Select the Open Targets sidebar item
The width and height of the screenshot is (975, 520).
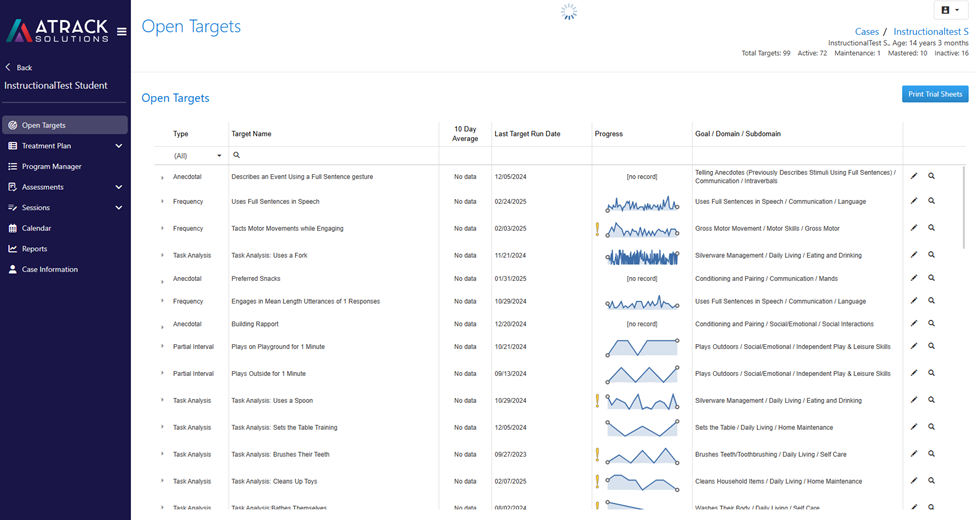[x=65, y=125]
